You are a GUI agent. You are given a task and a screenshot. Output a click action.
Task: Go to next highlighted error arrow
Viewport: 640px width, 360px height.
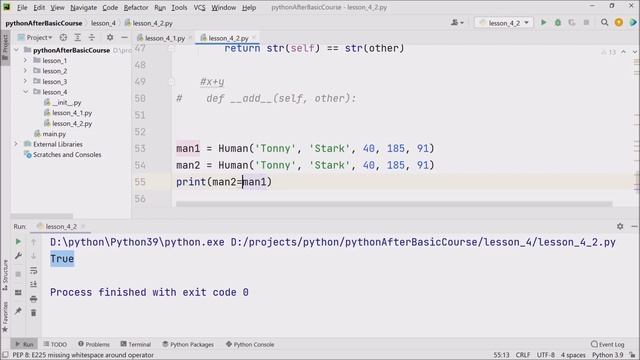(634, 52)
